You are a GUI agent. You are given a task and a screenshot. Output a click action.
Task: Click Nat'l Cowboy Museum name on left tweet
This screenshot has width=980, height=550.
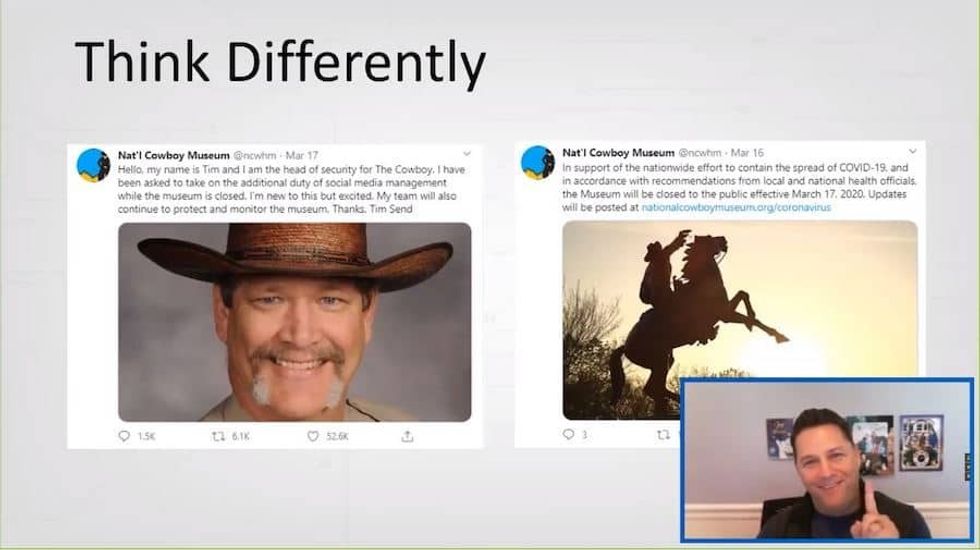pyautogui.click(x=173, y=156)
